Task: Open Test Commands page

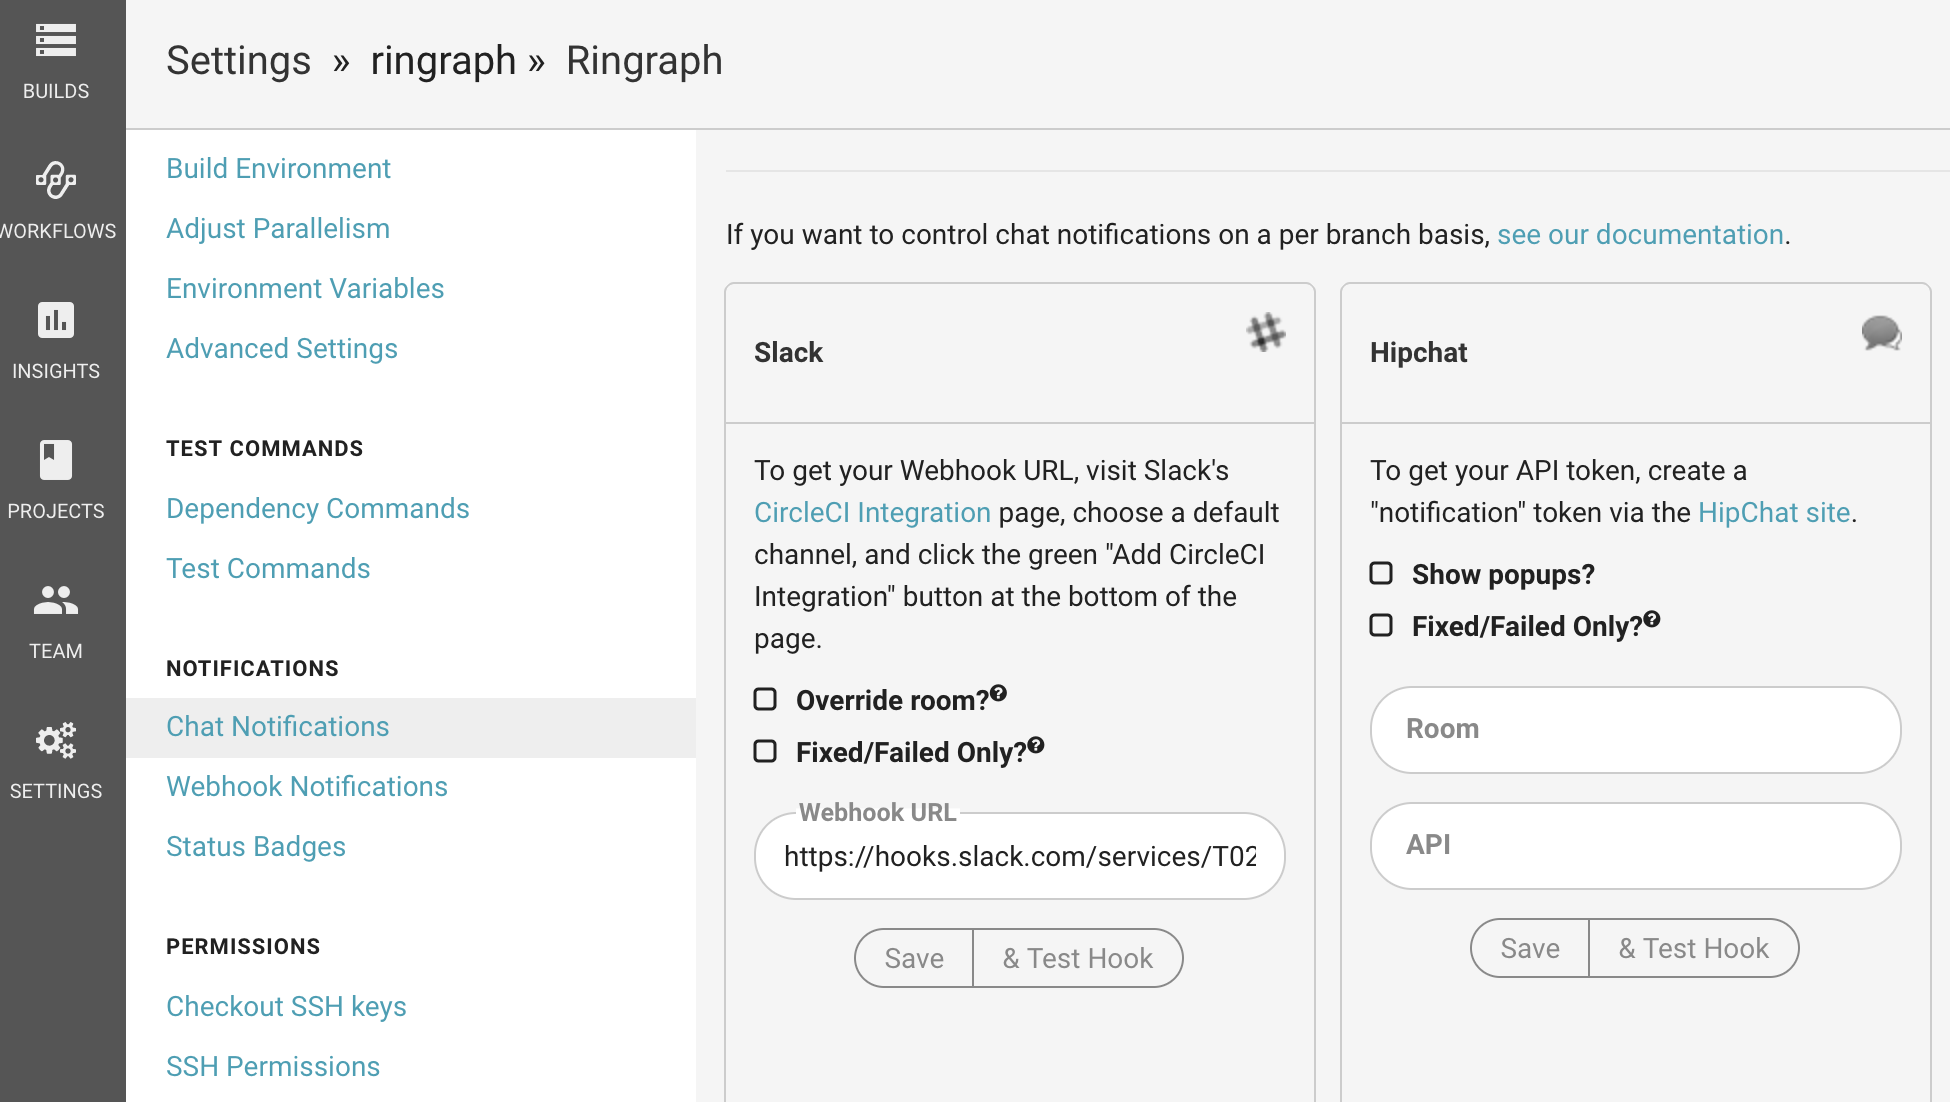Action: pos(268,568)
